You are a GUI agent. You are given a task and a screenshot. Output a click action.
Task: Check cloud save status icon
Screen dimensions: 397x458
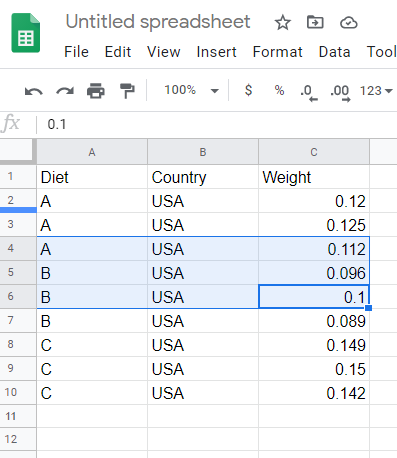pos(349,23)
